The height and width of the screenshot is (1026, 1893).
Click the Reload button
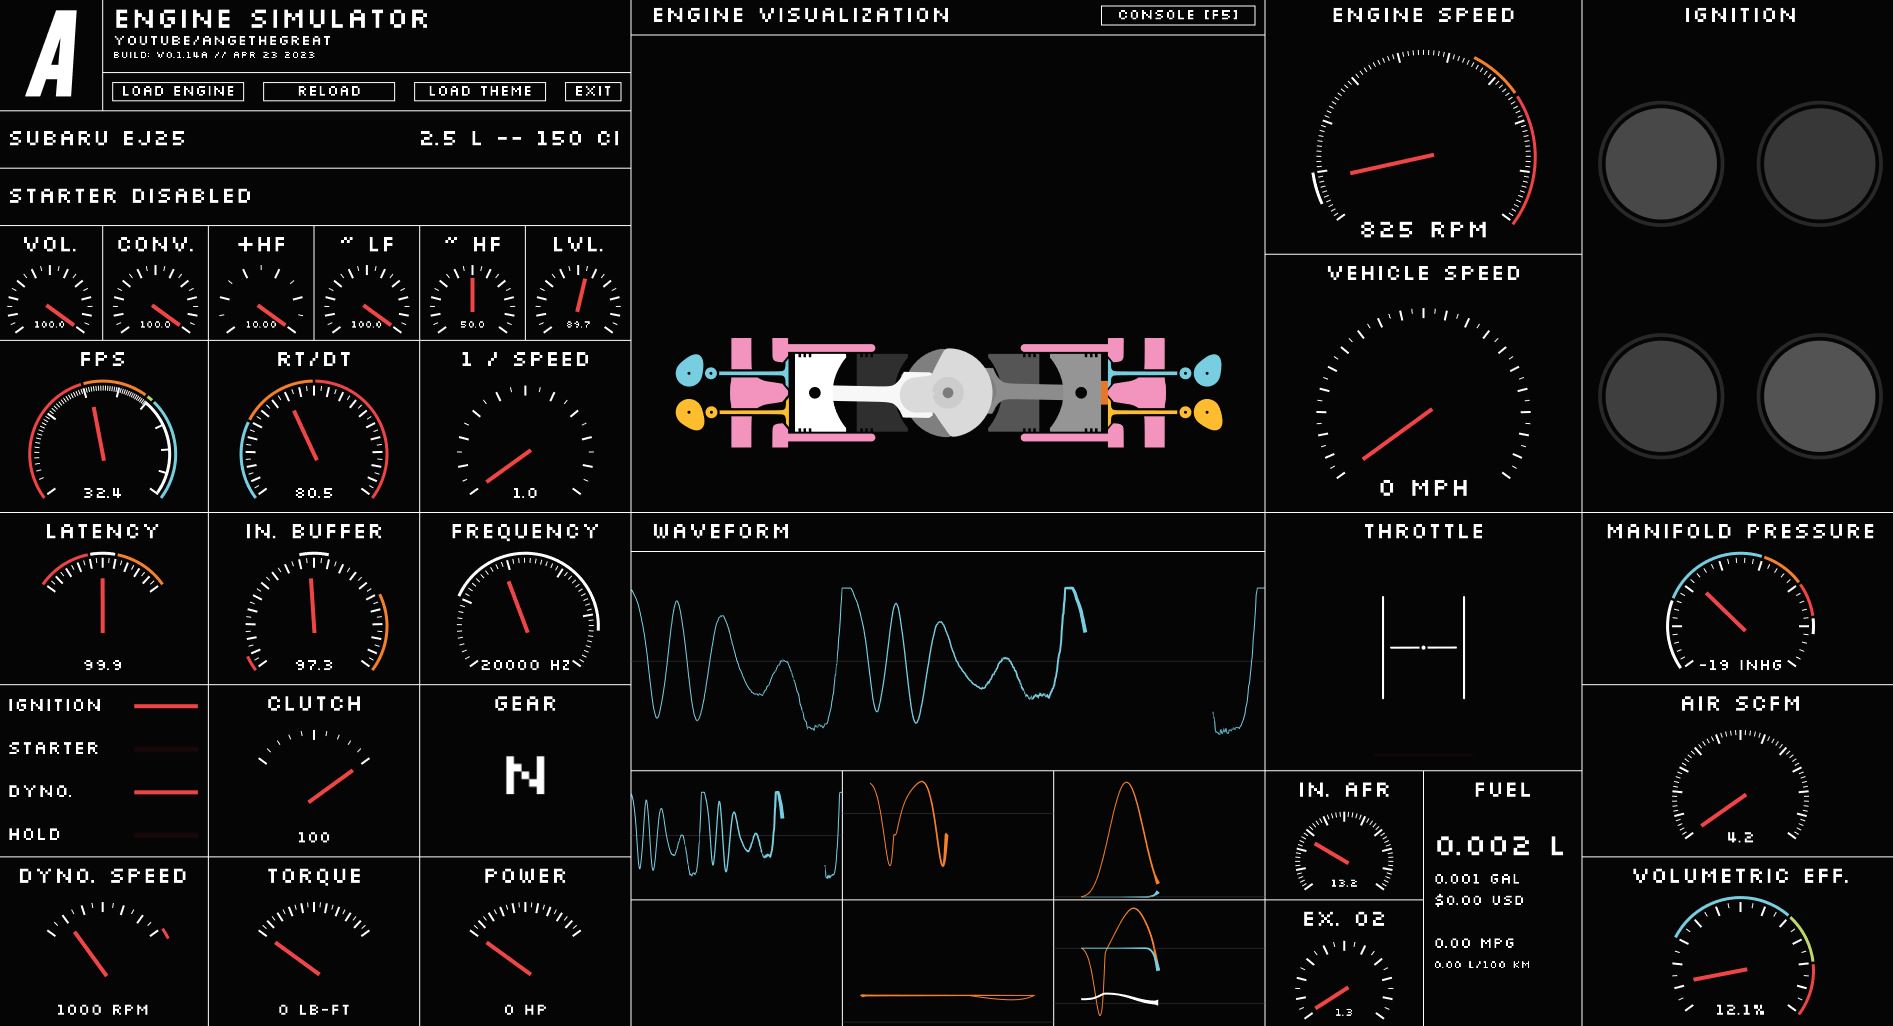(329, 91)
